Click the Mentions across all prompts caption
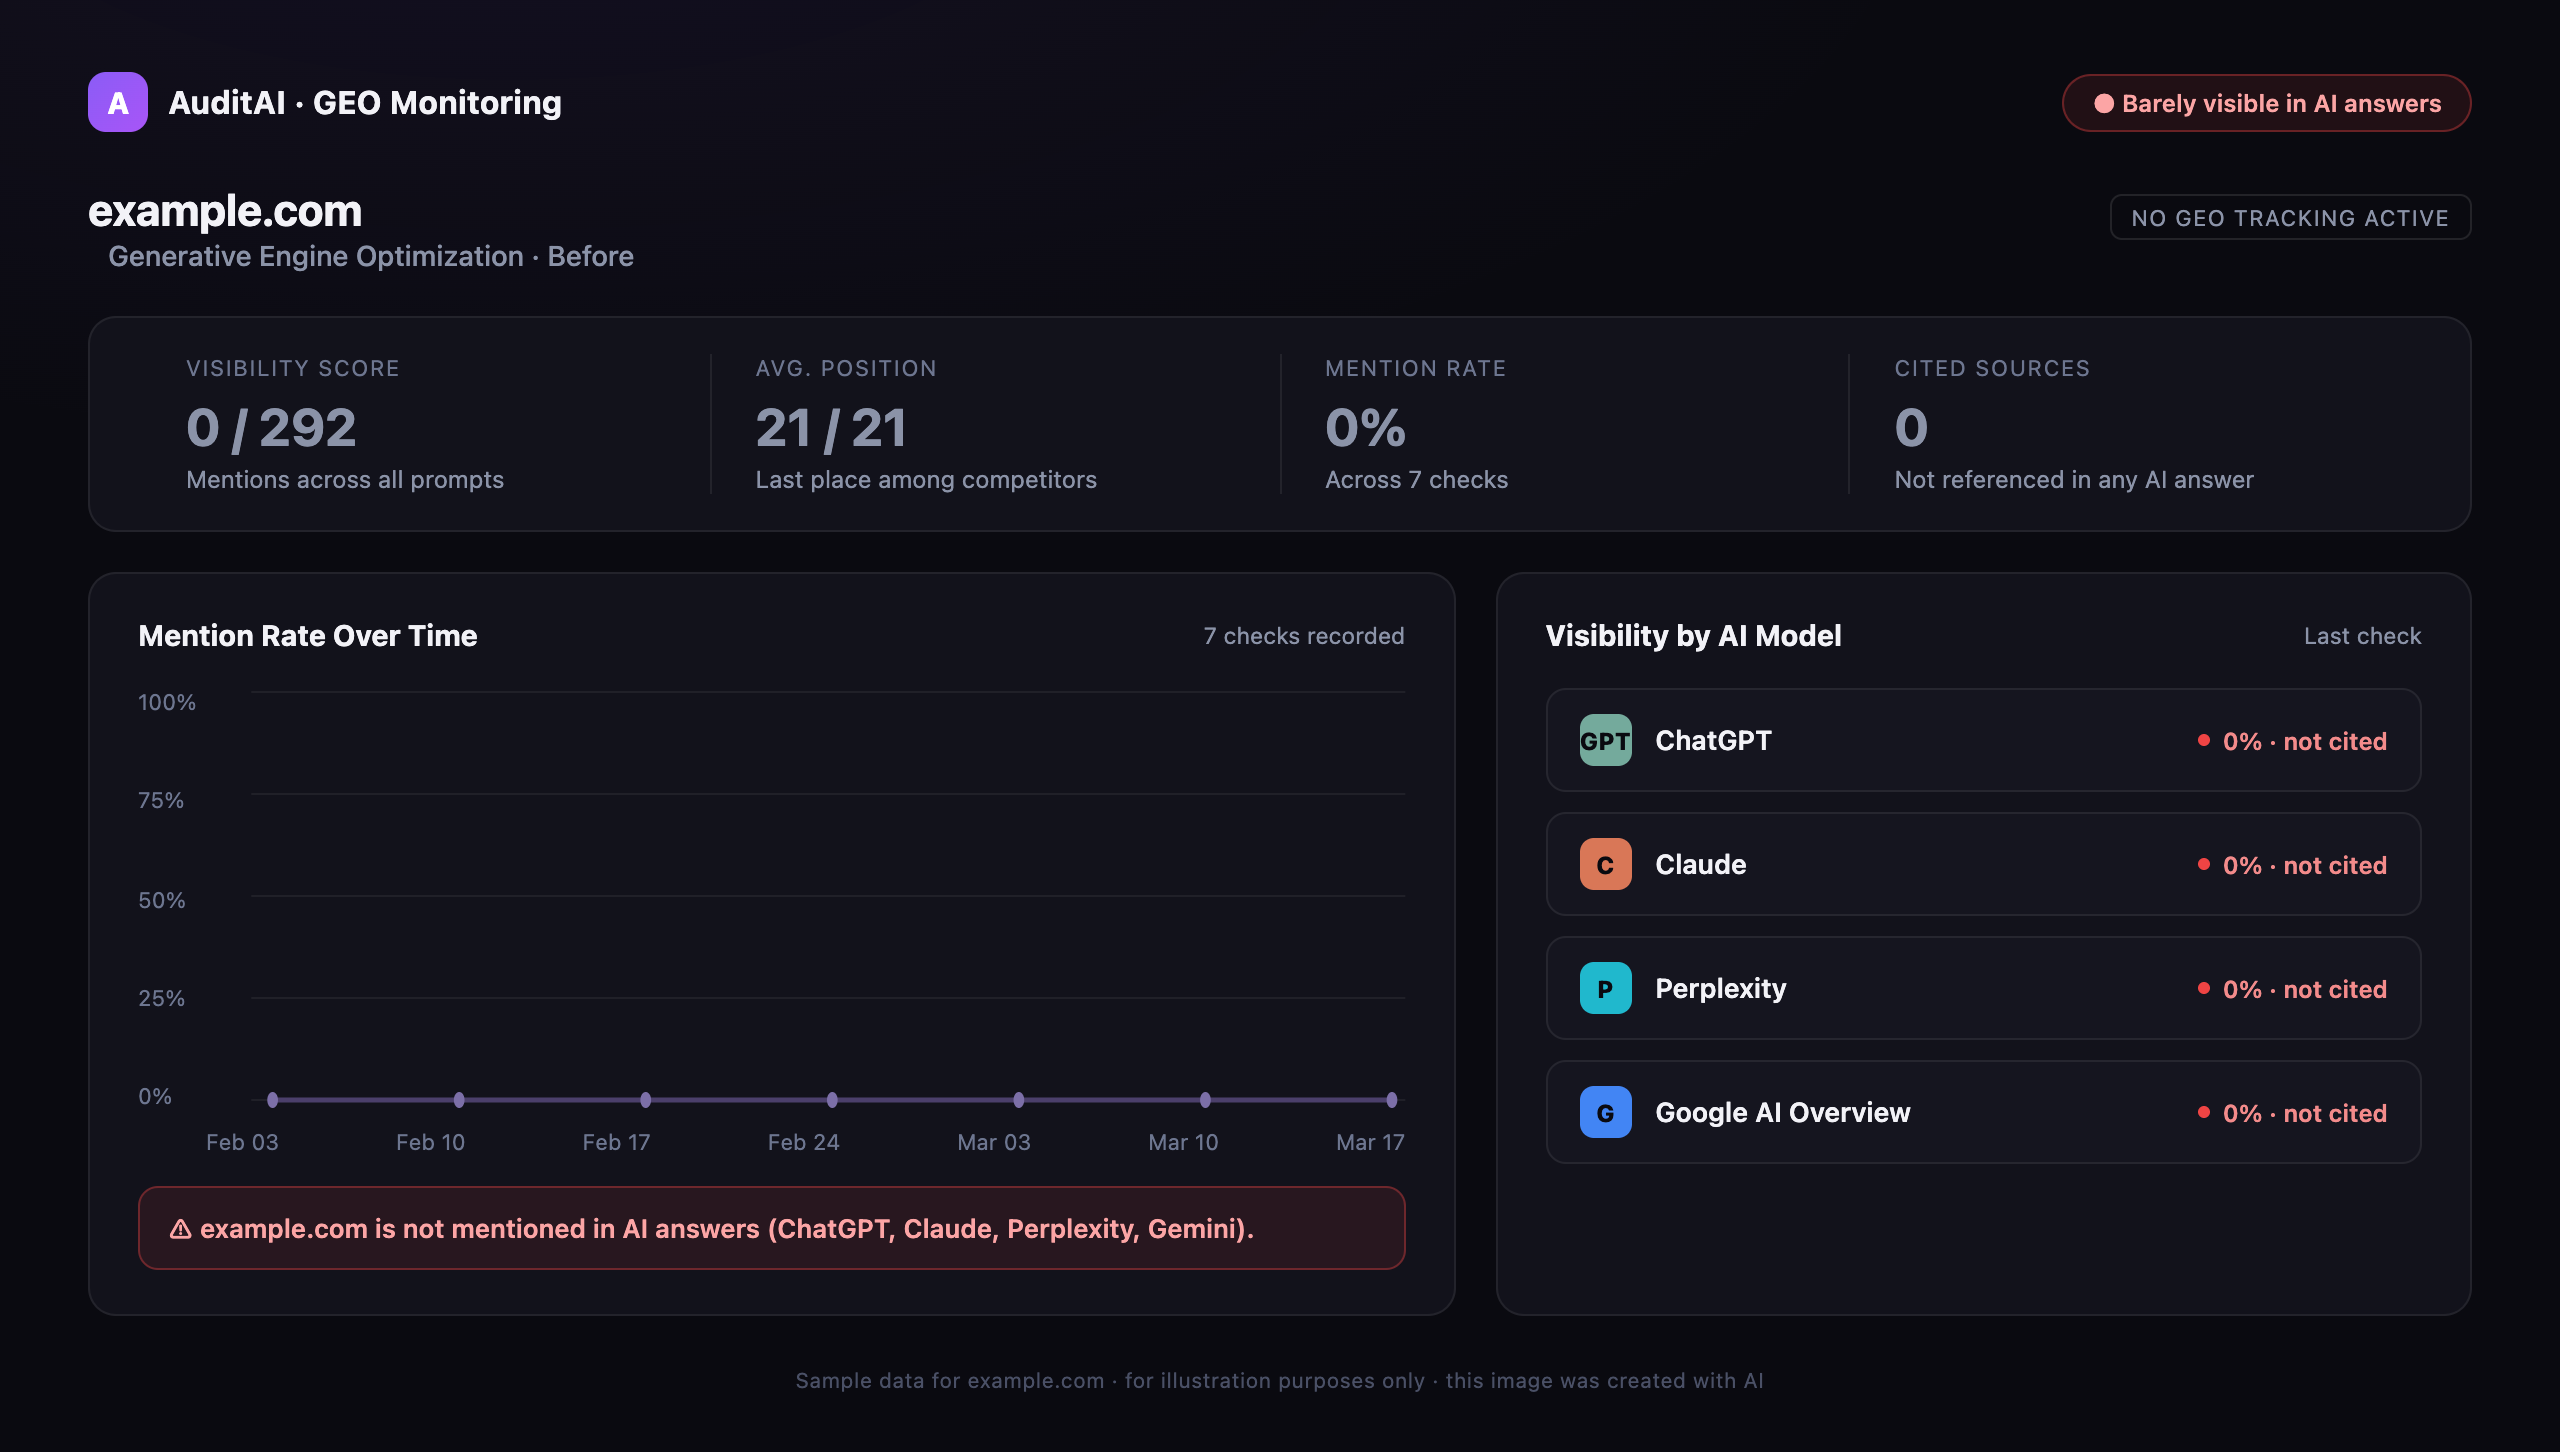The image size is (2560, 1452). coord(345,480)
